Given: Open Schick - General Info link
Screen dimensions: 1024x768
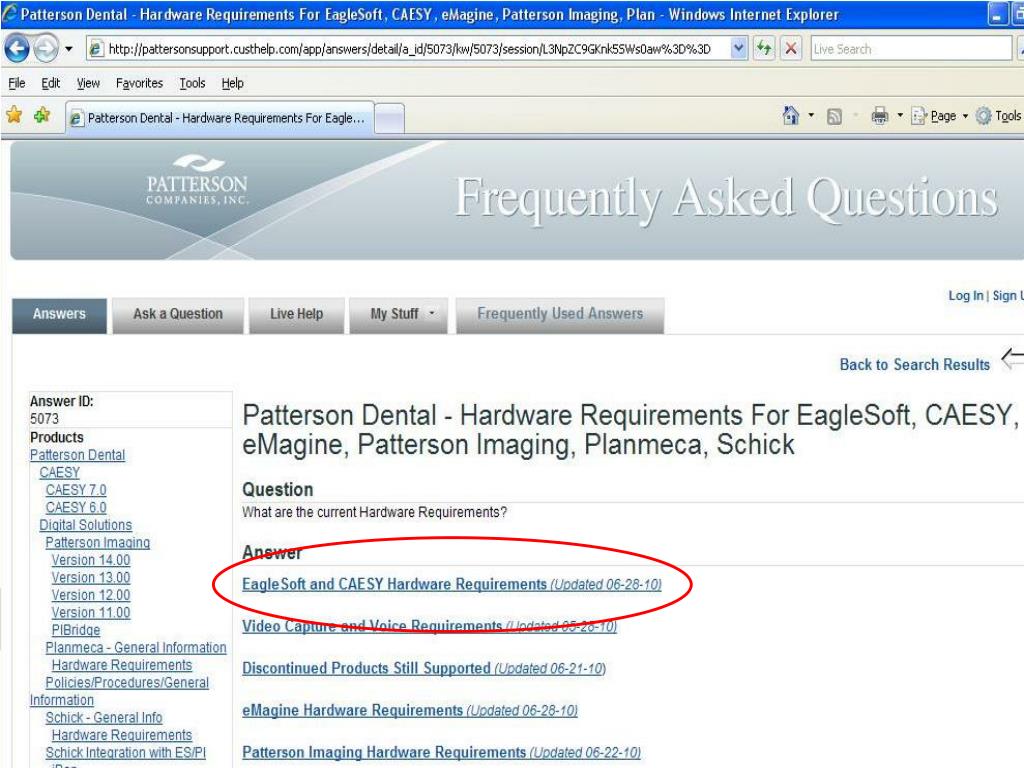Looking at the screenshot, I should (x=104, y=718).
